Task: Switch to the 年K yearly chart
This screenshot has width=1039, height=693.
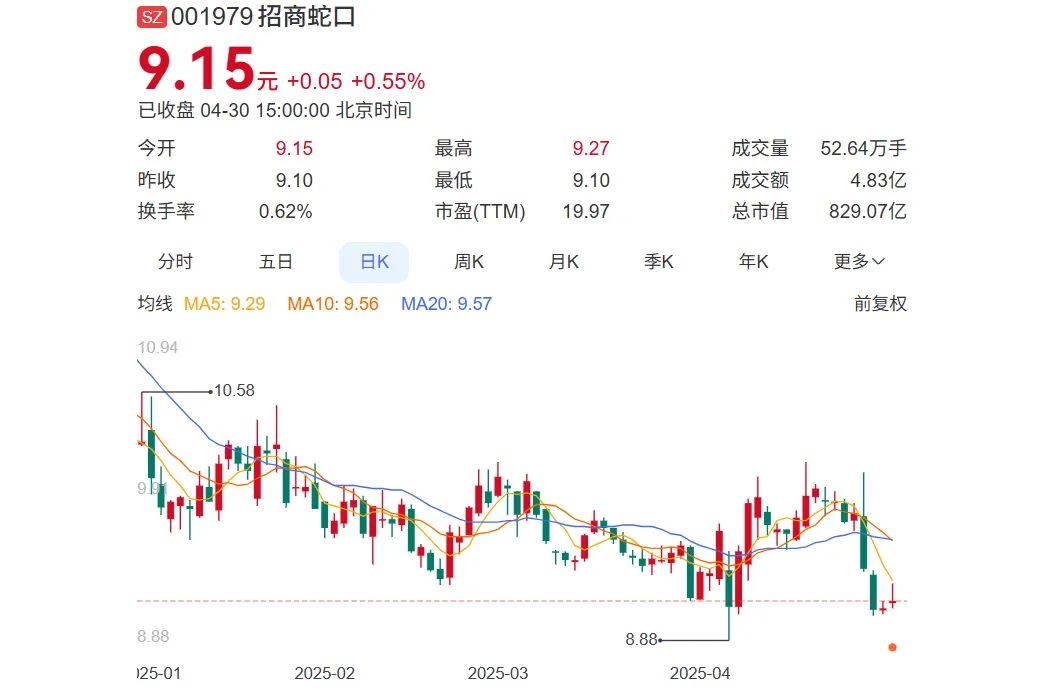Action: (754, 262)
